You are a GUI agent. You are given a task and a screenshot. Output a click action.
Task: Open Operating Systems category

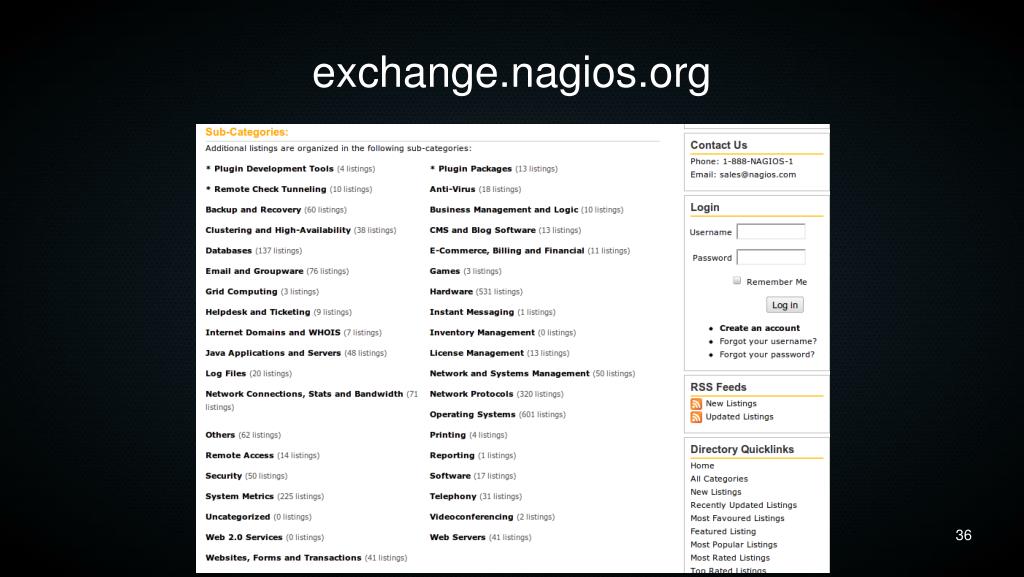(x=472, y=414)
